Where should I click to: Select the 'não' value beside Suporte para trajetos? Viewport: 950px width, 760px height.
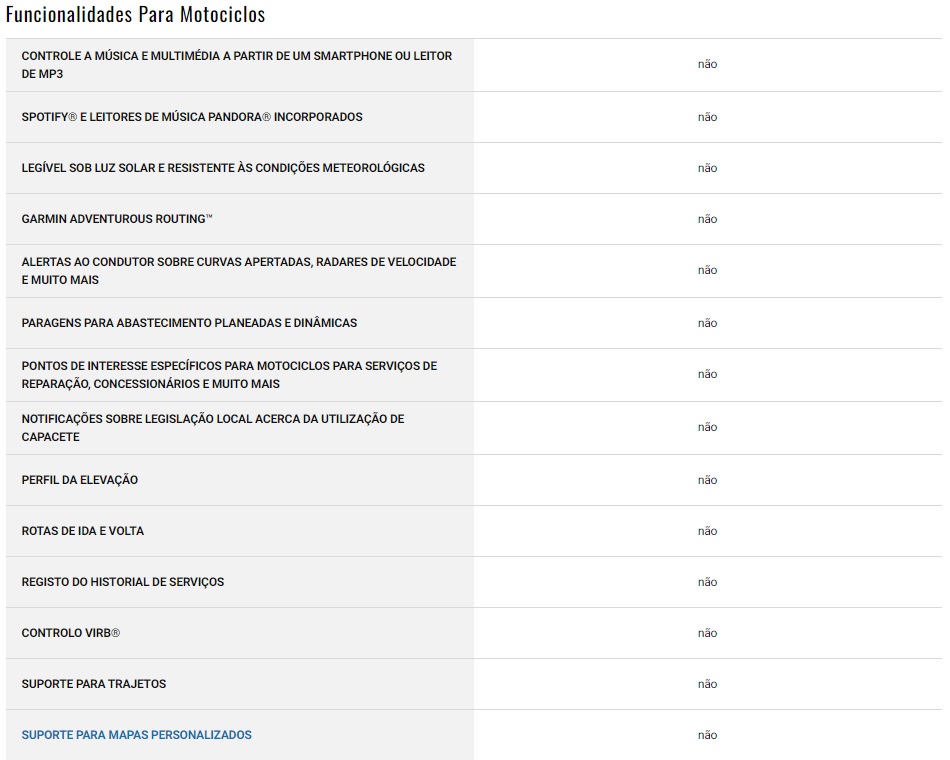707,684
